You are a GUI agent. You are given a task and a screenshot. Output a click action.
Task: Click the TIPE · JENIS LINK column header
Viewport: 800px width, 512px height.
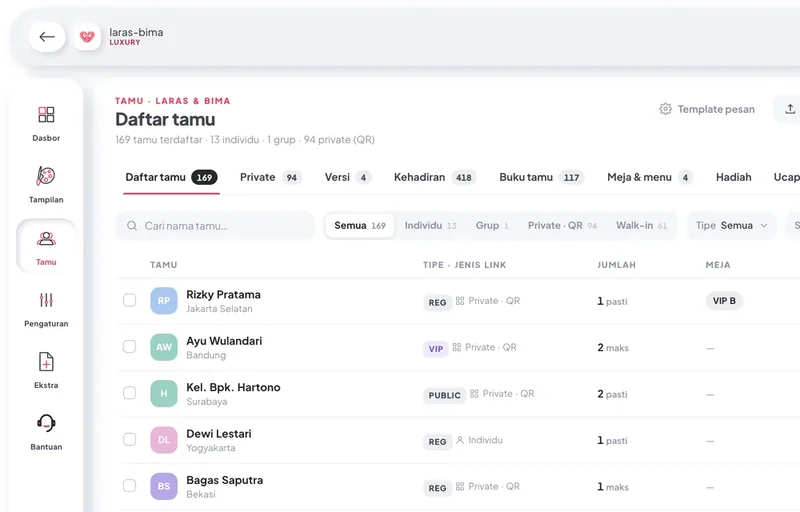[x=464, y=265]
